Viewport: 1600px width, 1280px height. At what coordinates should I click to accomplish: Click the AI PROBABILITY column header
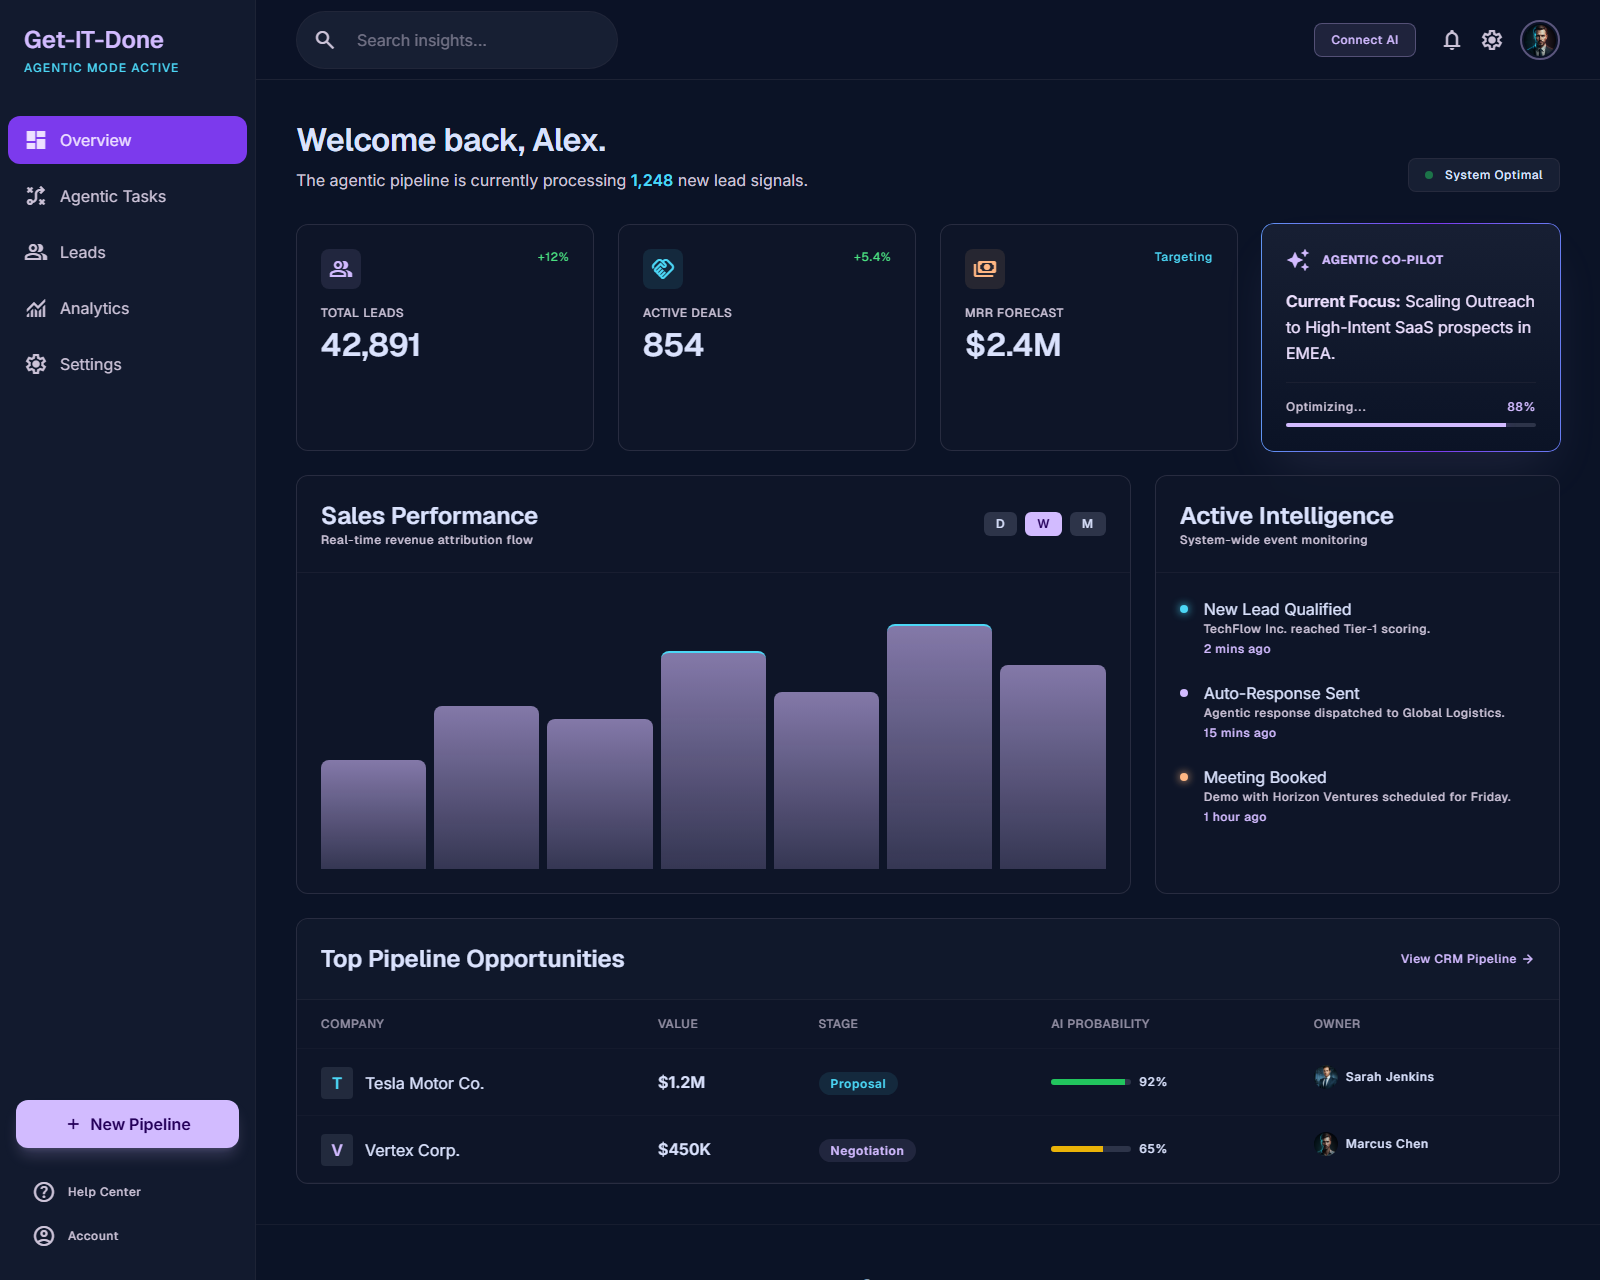coord(1100,1024)
